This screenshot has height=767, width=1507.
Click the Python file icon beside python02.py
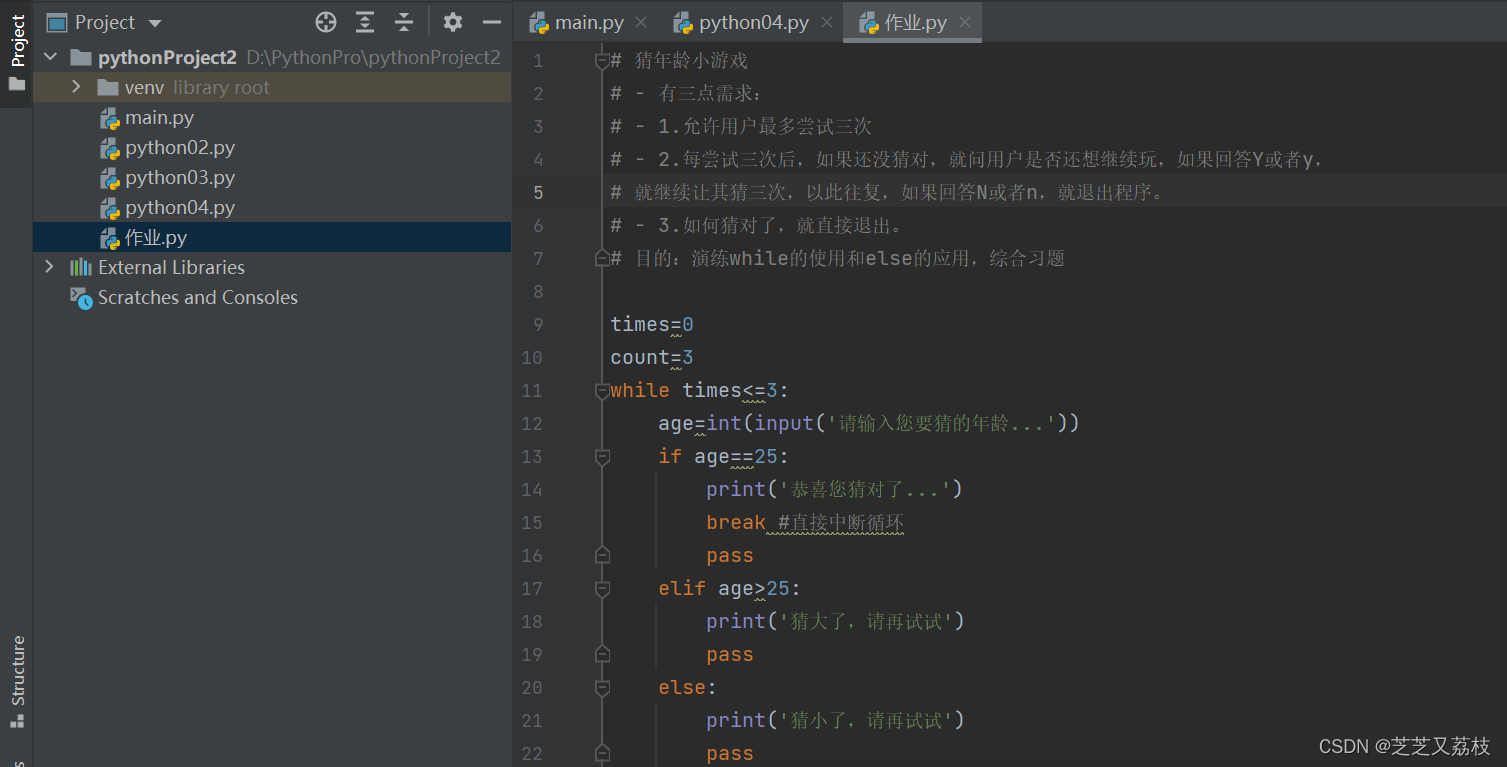[x=109, y=148]
